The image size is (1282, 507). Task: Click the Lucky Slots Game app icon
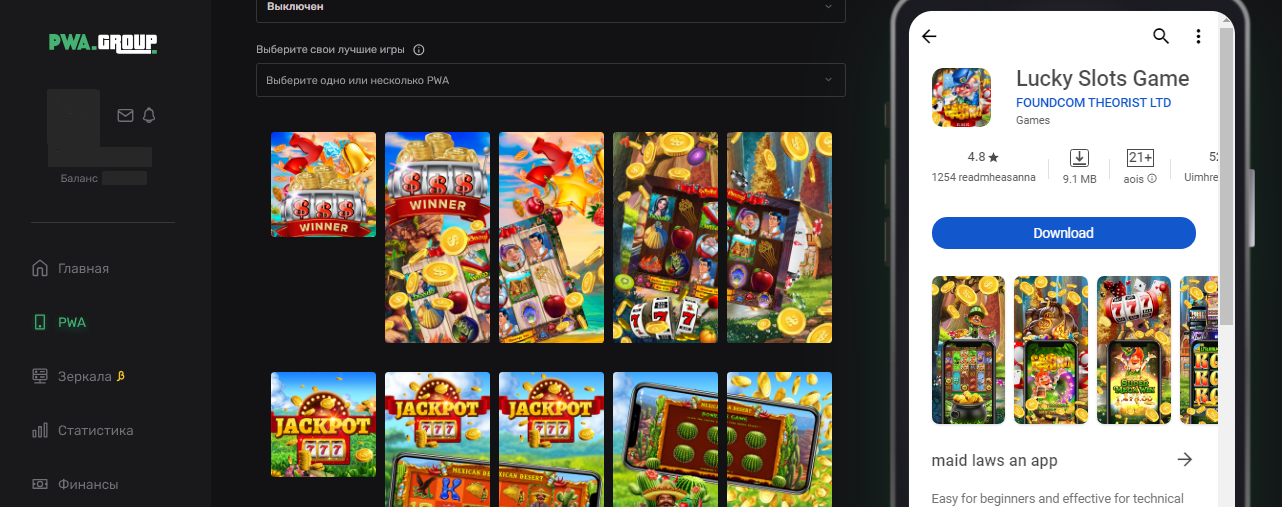click(961, 98)
